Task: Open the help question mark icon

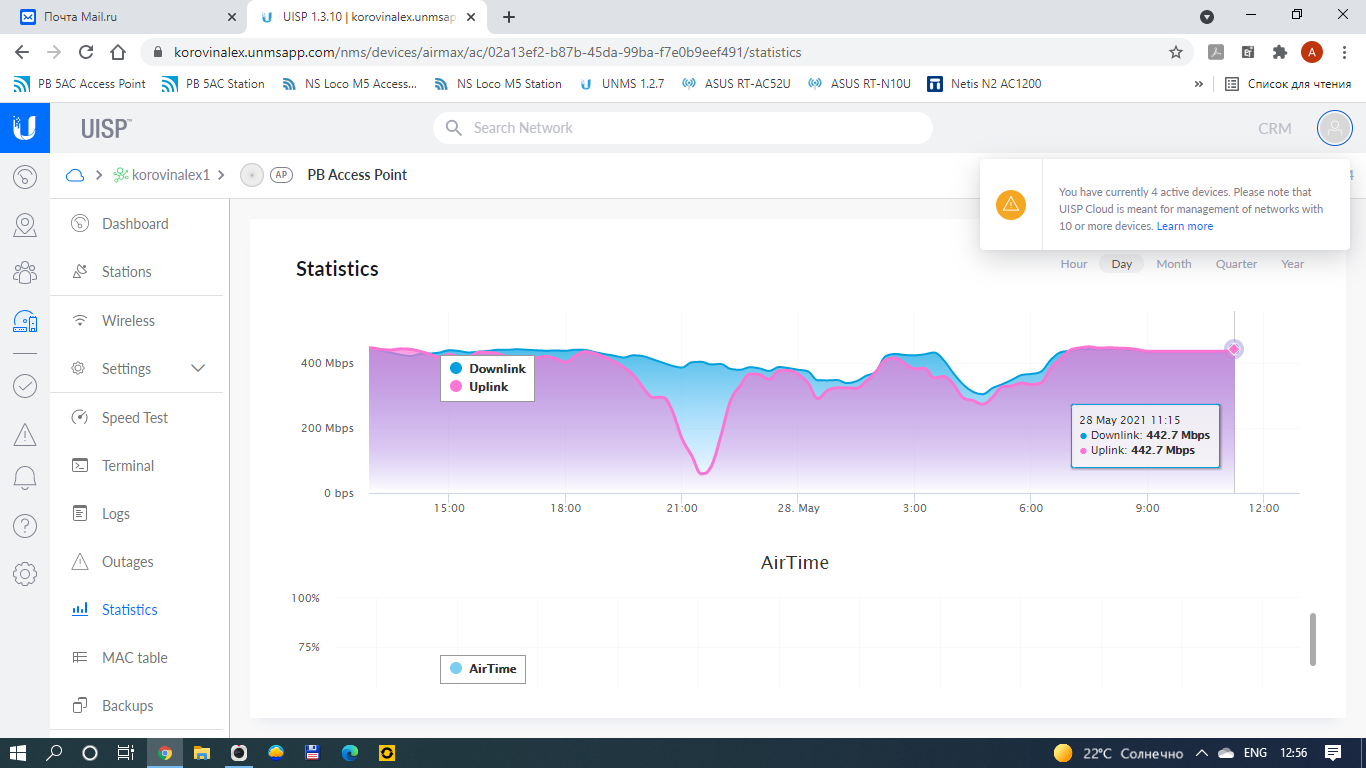Action: pyautogui.click(x=25, y=526)
